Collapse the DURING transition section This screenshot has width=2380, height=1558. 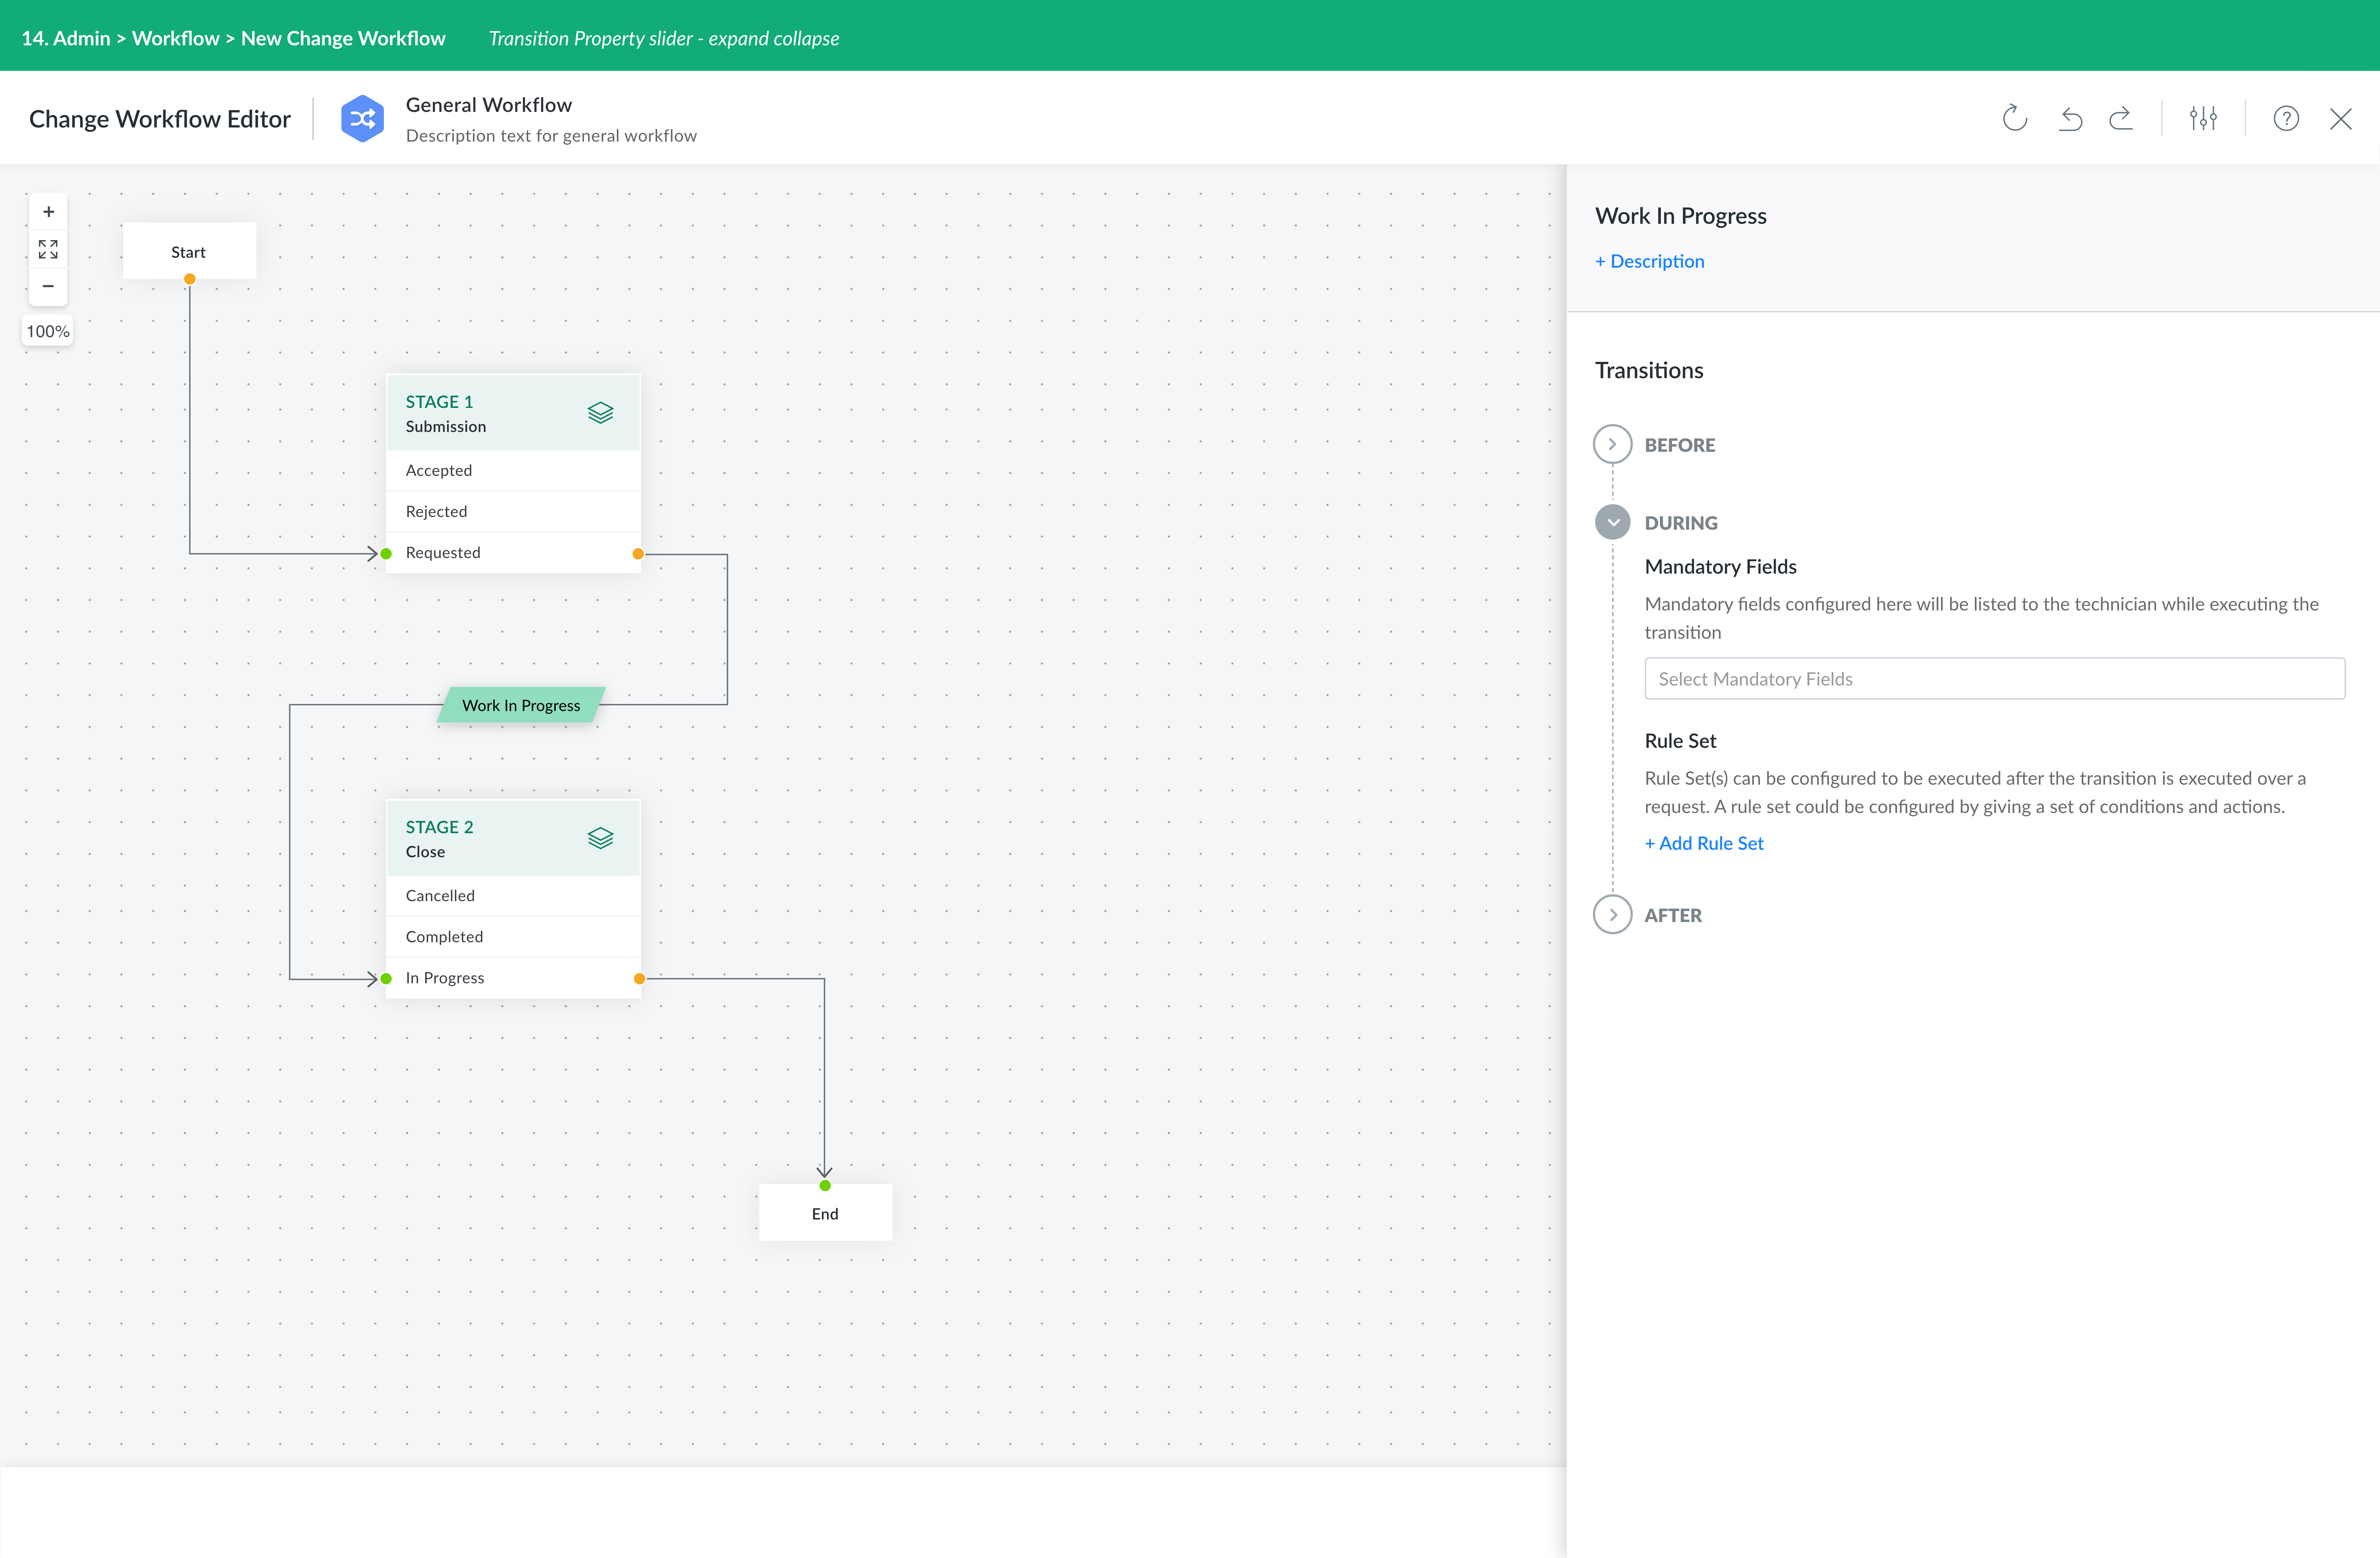[x=1612, y=522]
